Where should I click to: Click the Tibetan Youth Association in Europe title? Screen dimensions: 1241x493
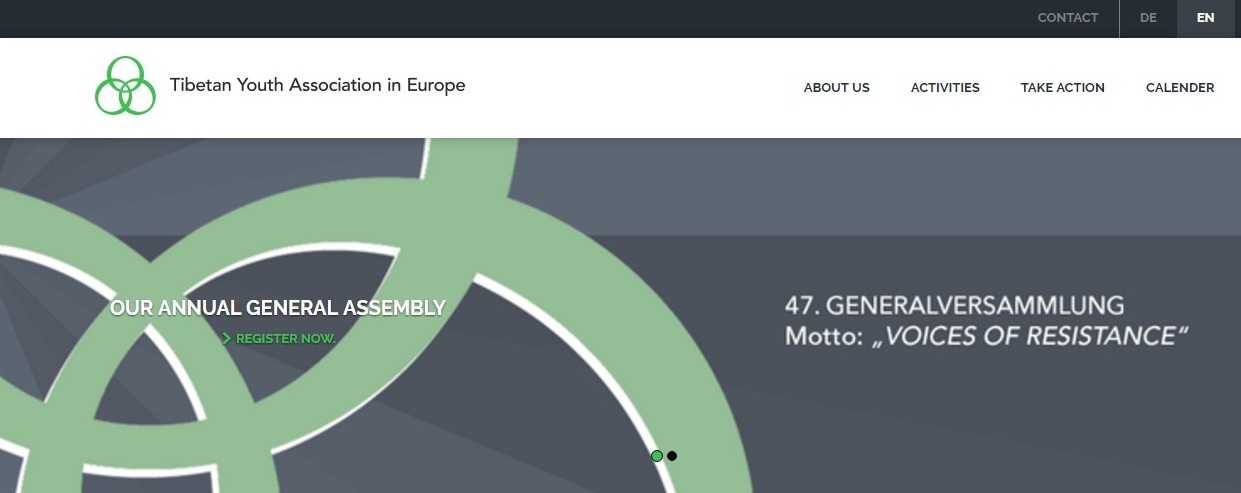click(x=317, y=85)
